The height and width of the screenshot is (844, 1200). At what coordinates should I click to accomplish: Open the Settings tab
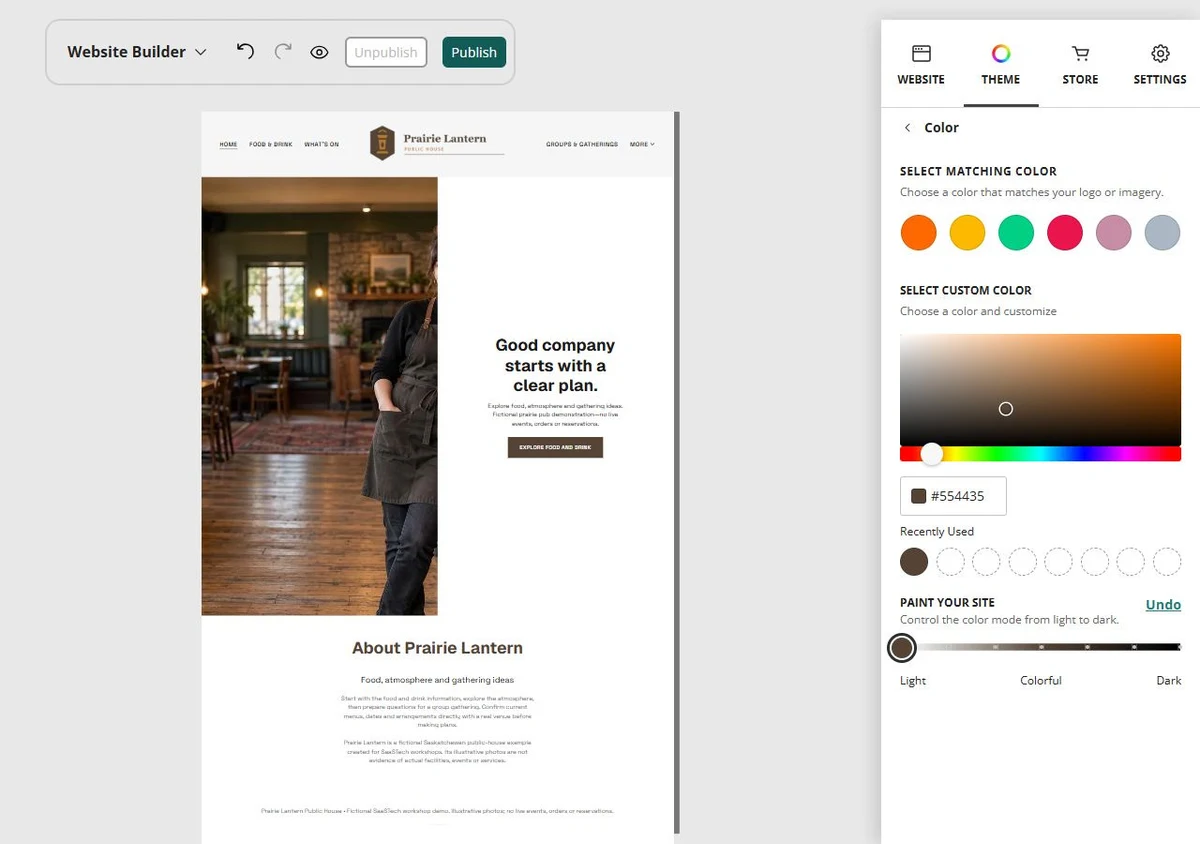point(1160,64)
